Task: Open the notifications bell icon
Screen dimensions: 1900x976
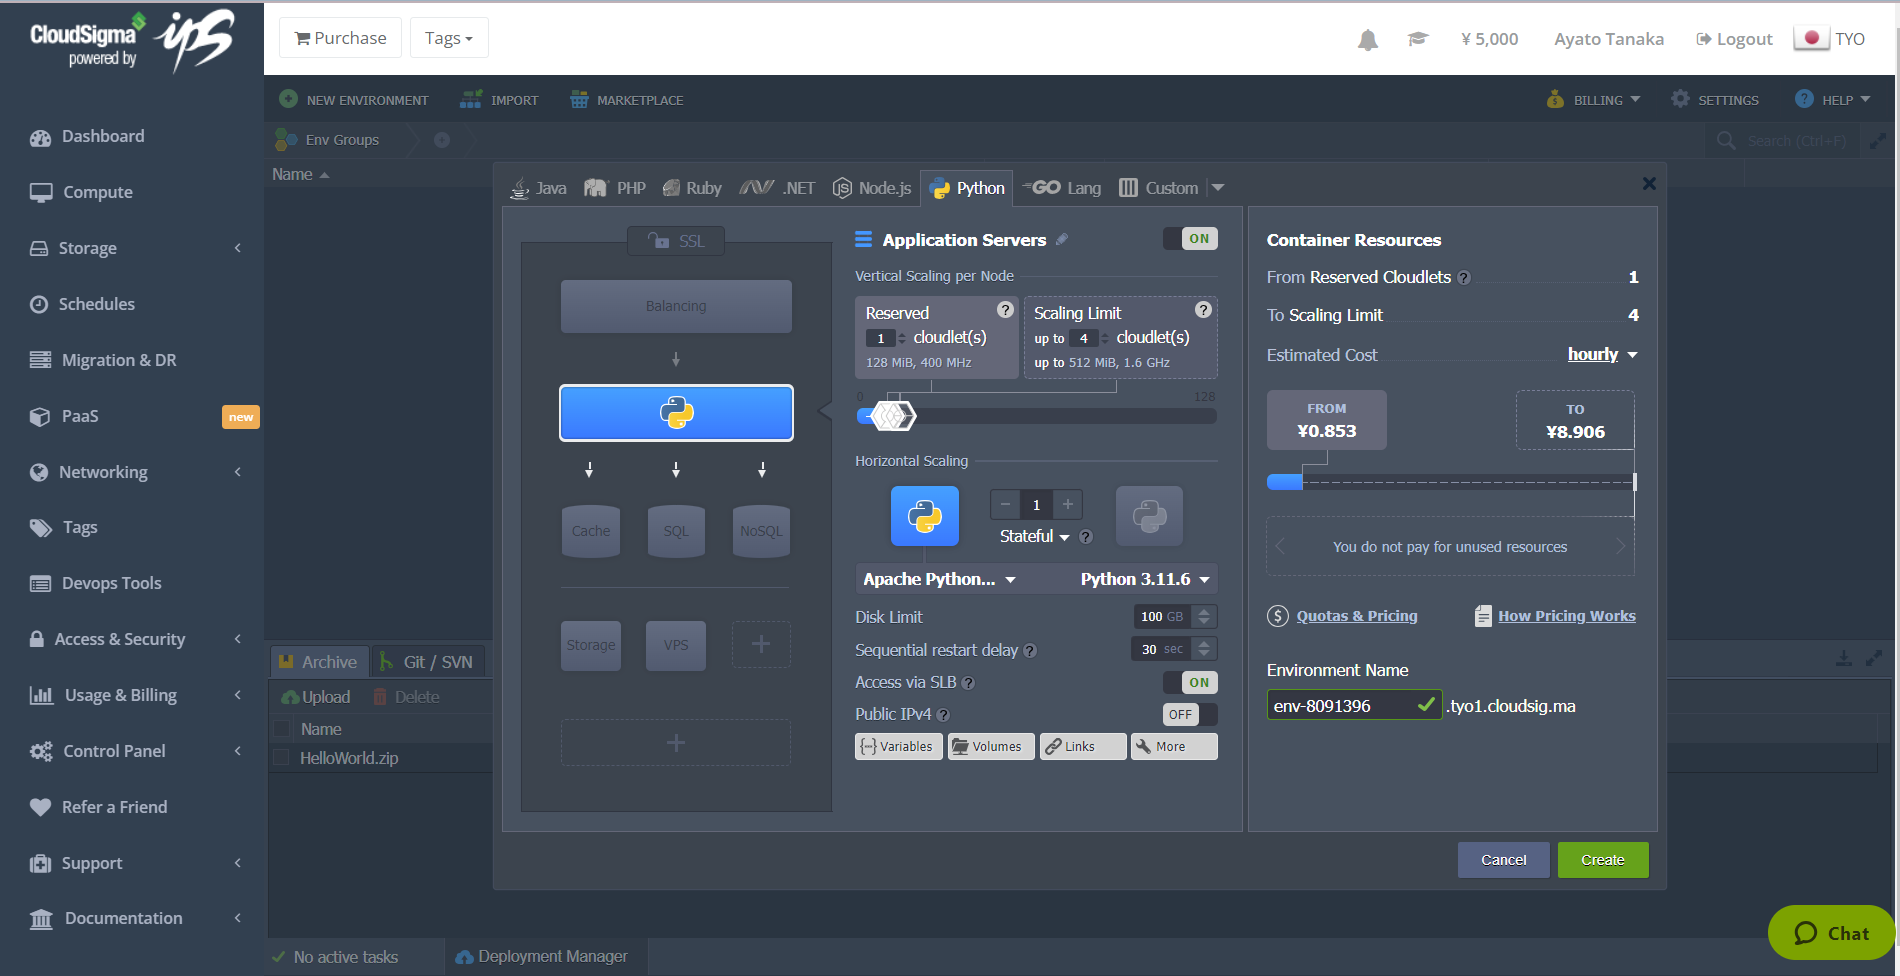Action: (1368, 39)
